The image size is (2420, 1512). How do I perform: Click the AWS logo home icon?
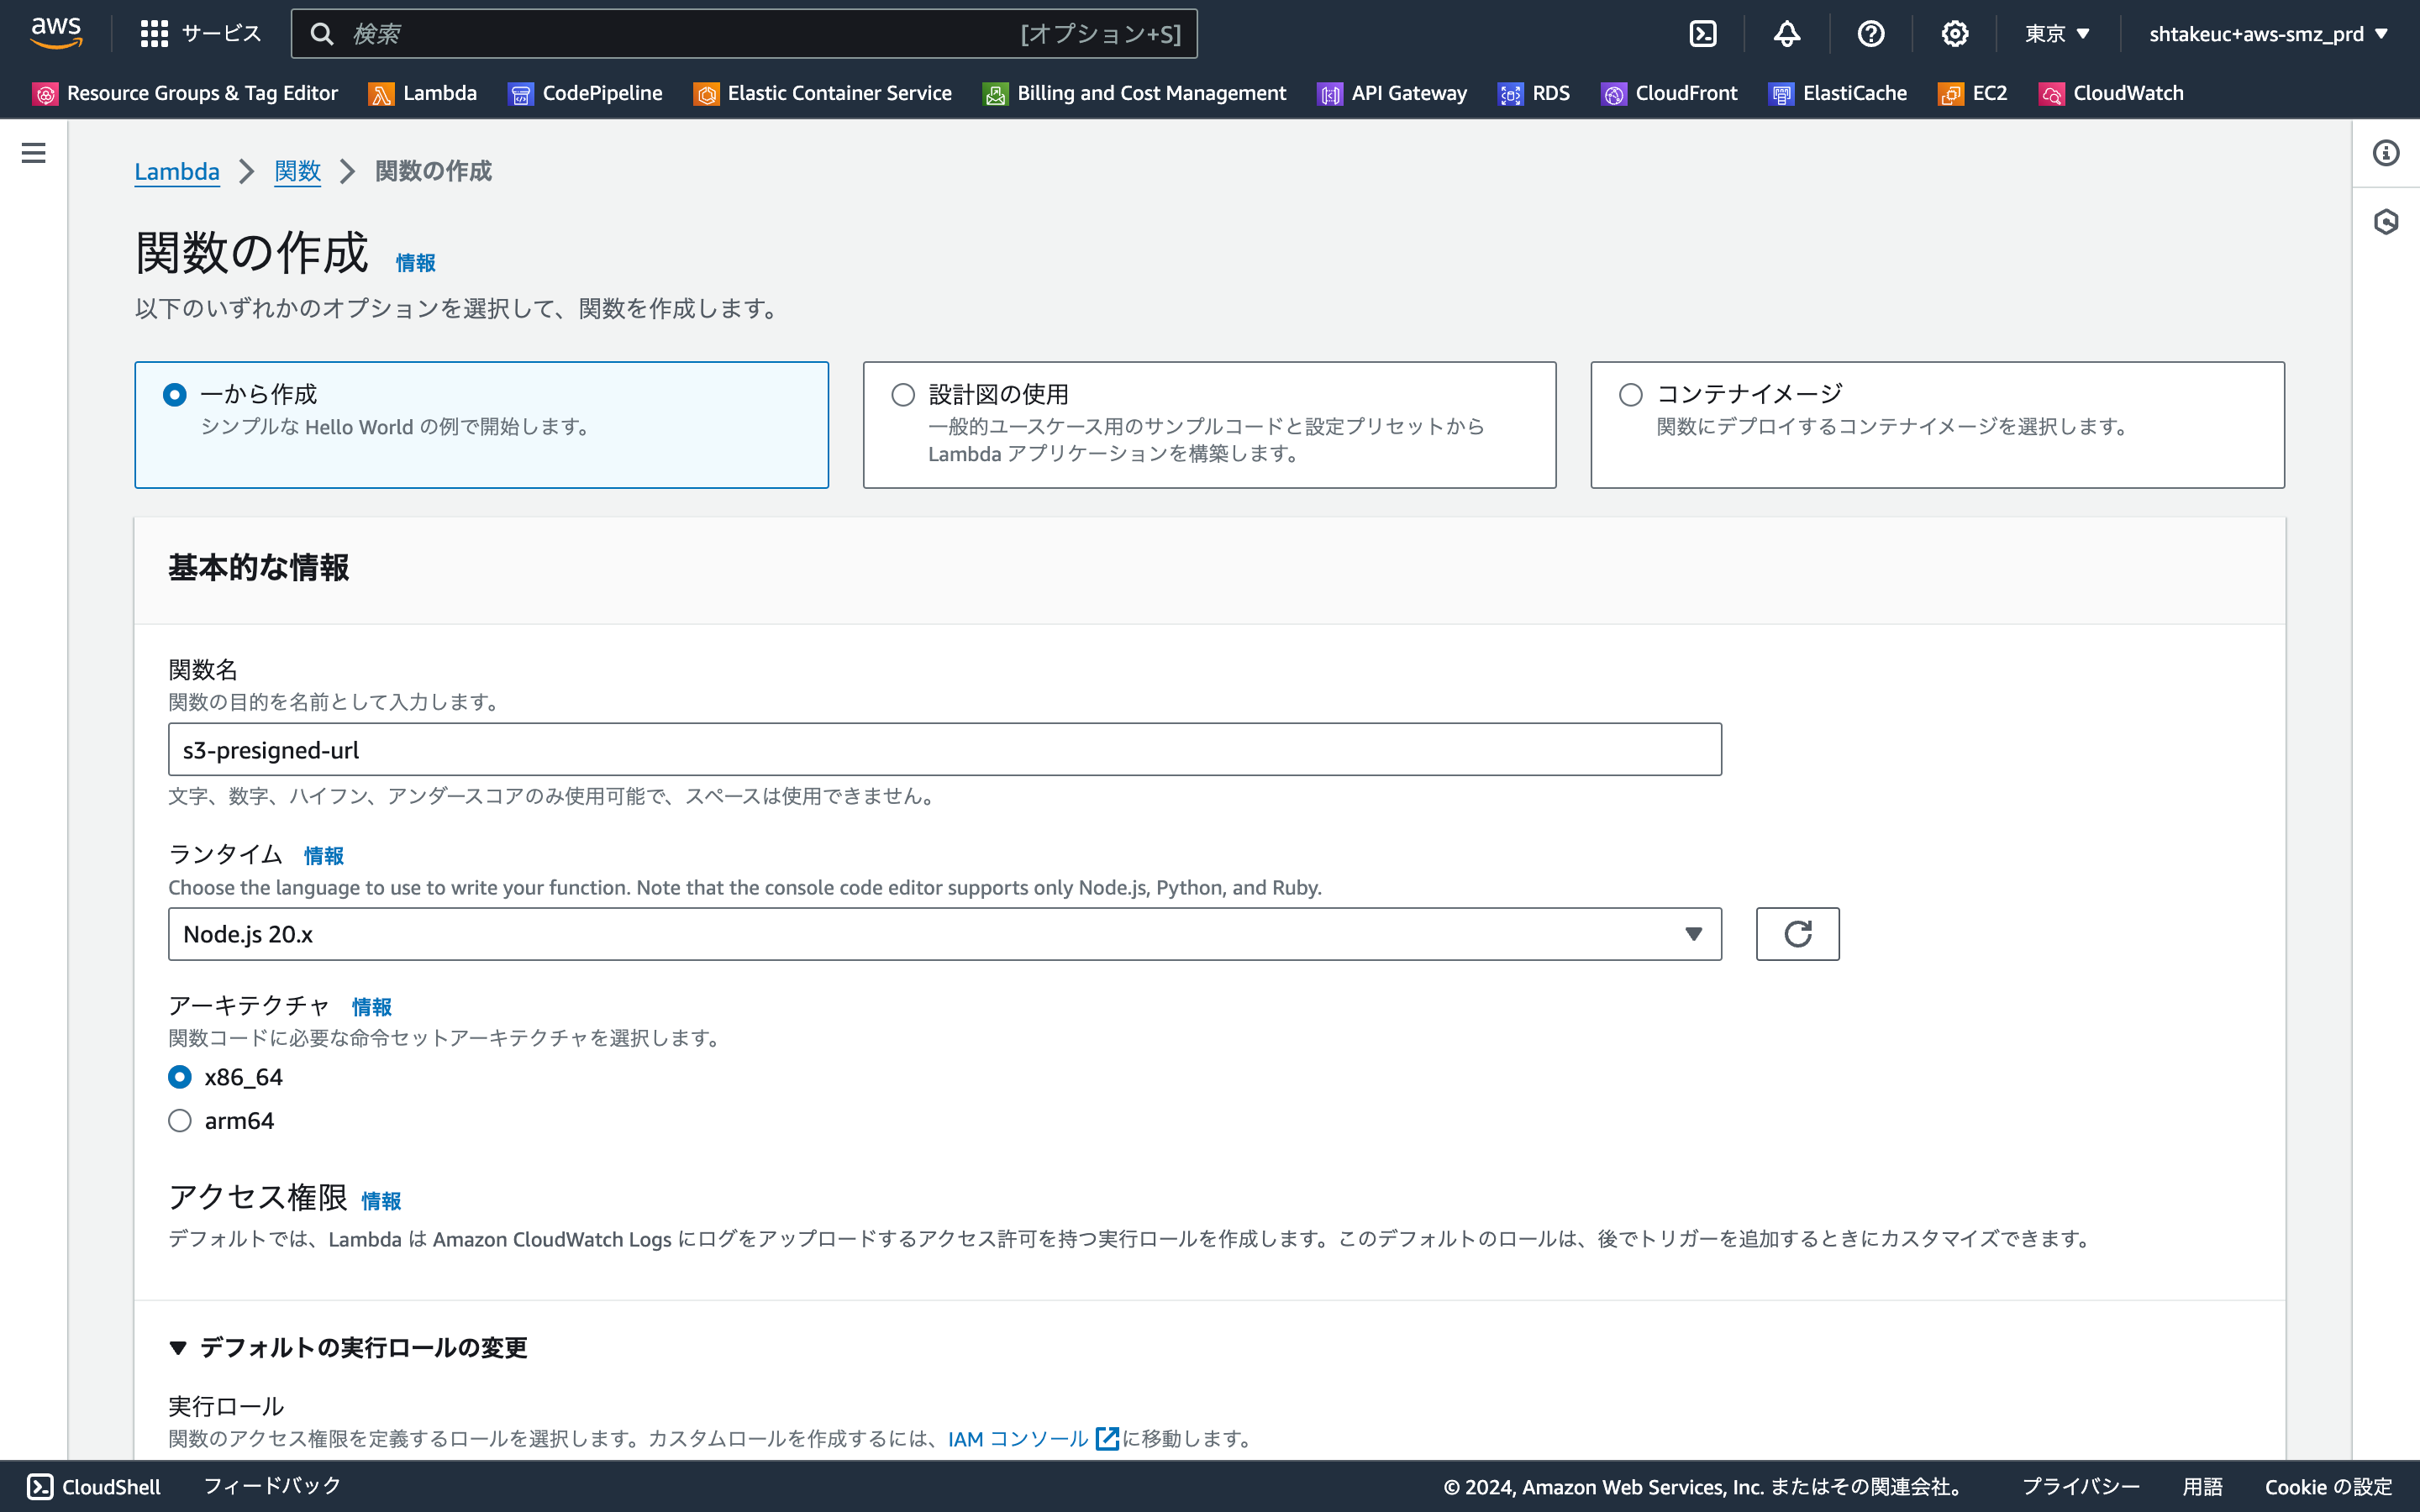56,33
